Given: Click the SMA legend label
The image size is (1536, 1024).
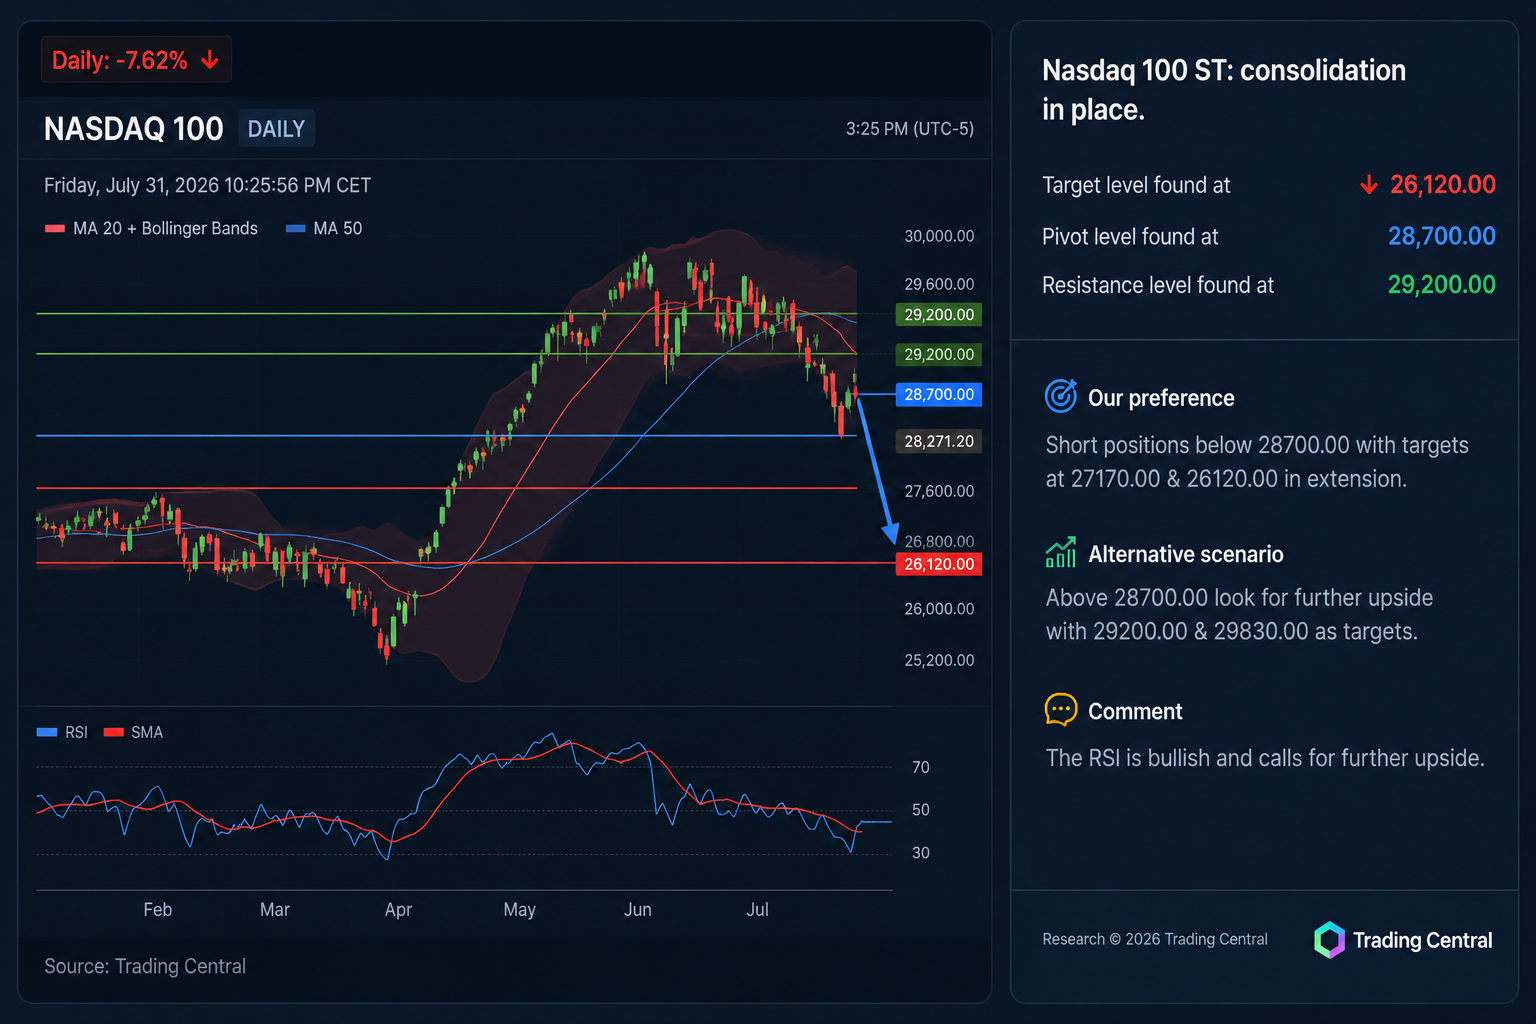Looking at the screenshot, I should pyautogui.click(x=147, y=732).
